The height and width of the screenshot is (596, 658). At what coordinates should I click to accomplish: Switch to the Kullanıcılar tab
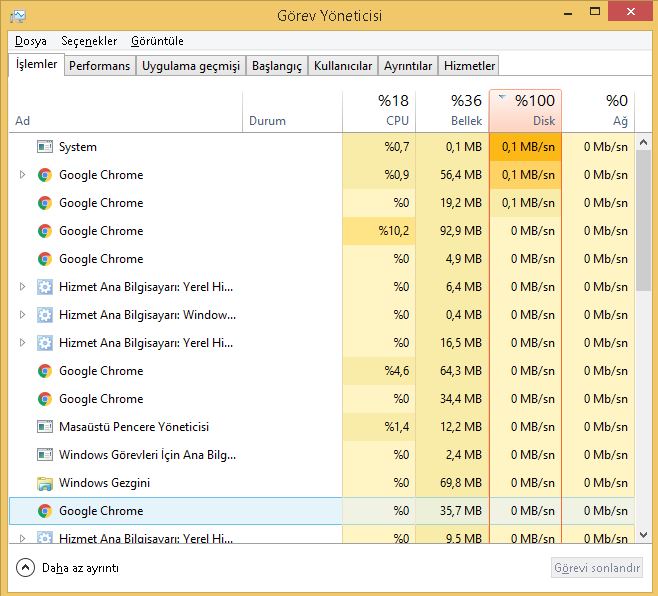[343, 66]
